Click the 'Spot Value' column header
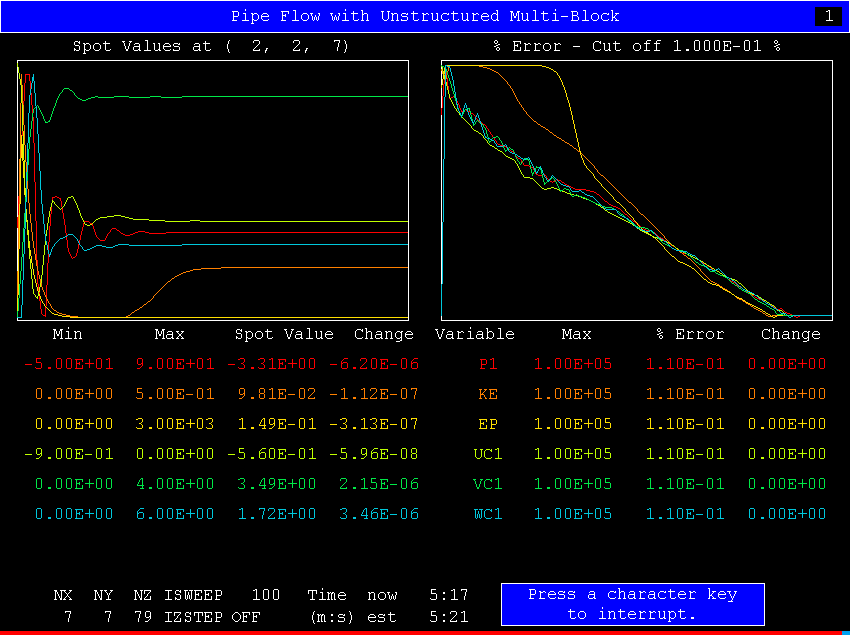Image resolution: width=850 pixels, height=635 pixels. point(284,334)
